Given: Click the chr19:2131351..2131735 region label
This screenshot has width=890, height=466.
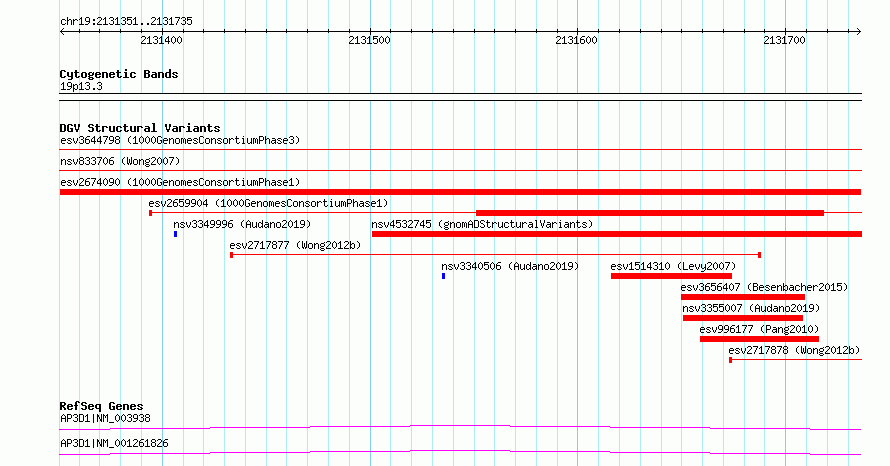Looking at the screenshot, I should (x=126, y=21).
